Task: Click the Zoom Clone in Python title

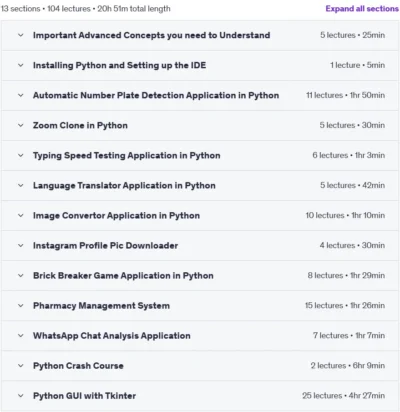Action: tap(80, 125)
